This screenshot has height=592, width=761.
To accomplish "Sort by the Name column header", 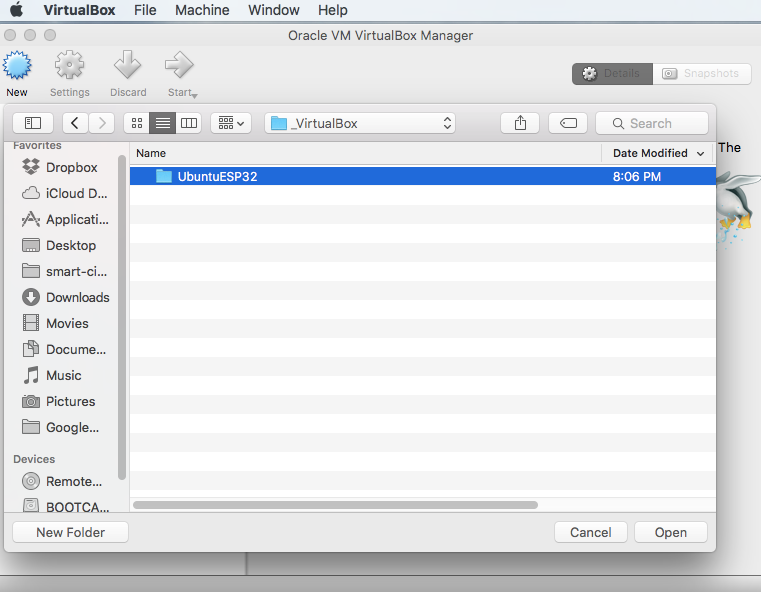I will pos(365,153).
